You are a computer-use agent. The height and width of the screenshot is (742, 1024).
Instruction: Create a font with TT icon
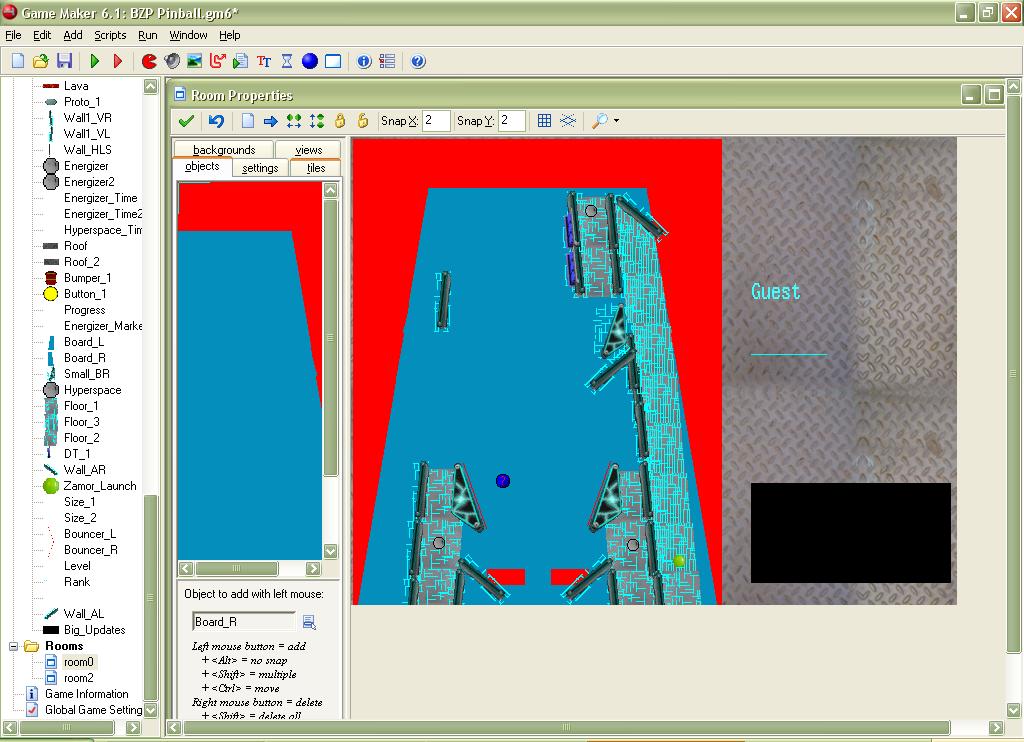click(x=264, y=61)
